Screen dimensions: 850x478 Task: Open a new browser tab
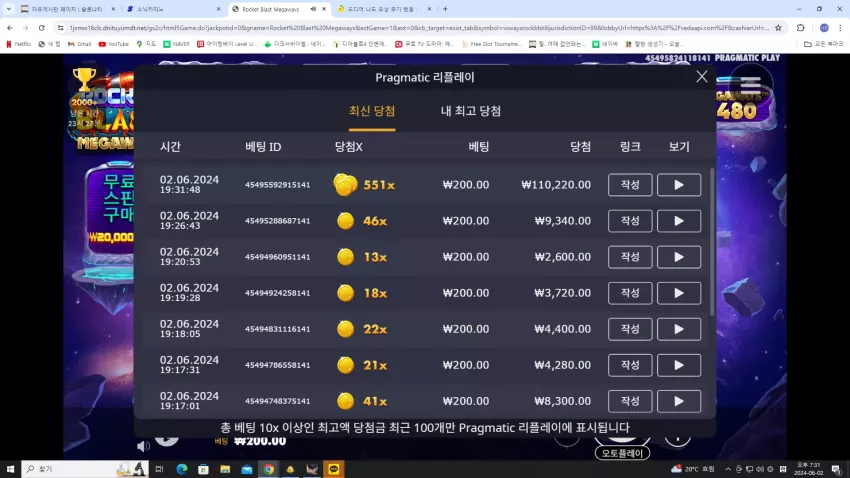[445, 9]
